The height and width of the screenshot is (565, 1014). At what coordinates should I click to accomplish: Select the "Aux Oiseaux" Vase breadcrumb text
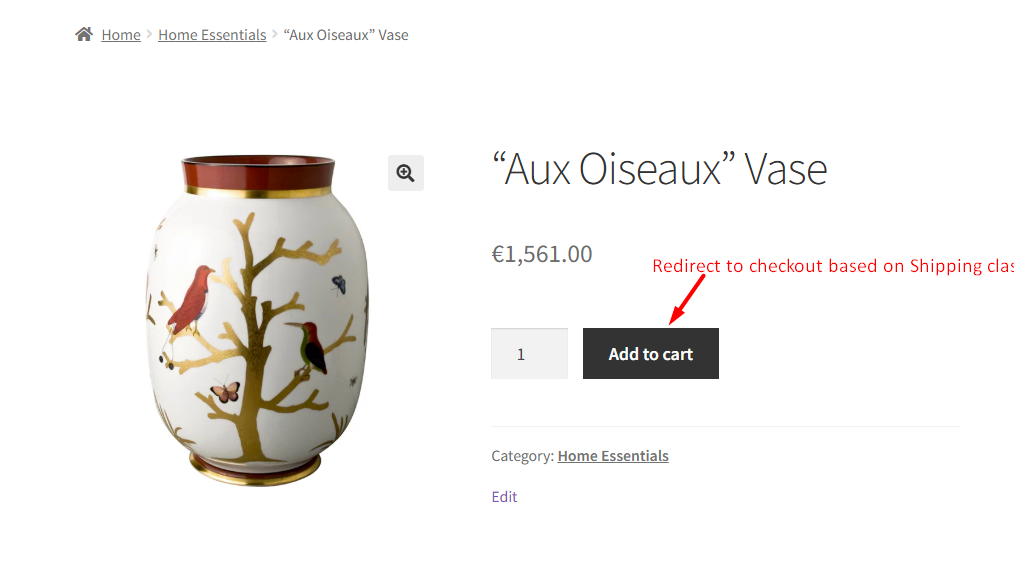(x=346, y=35)
